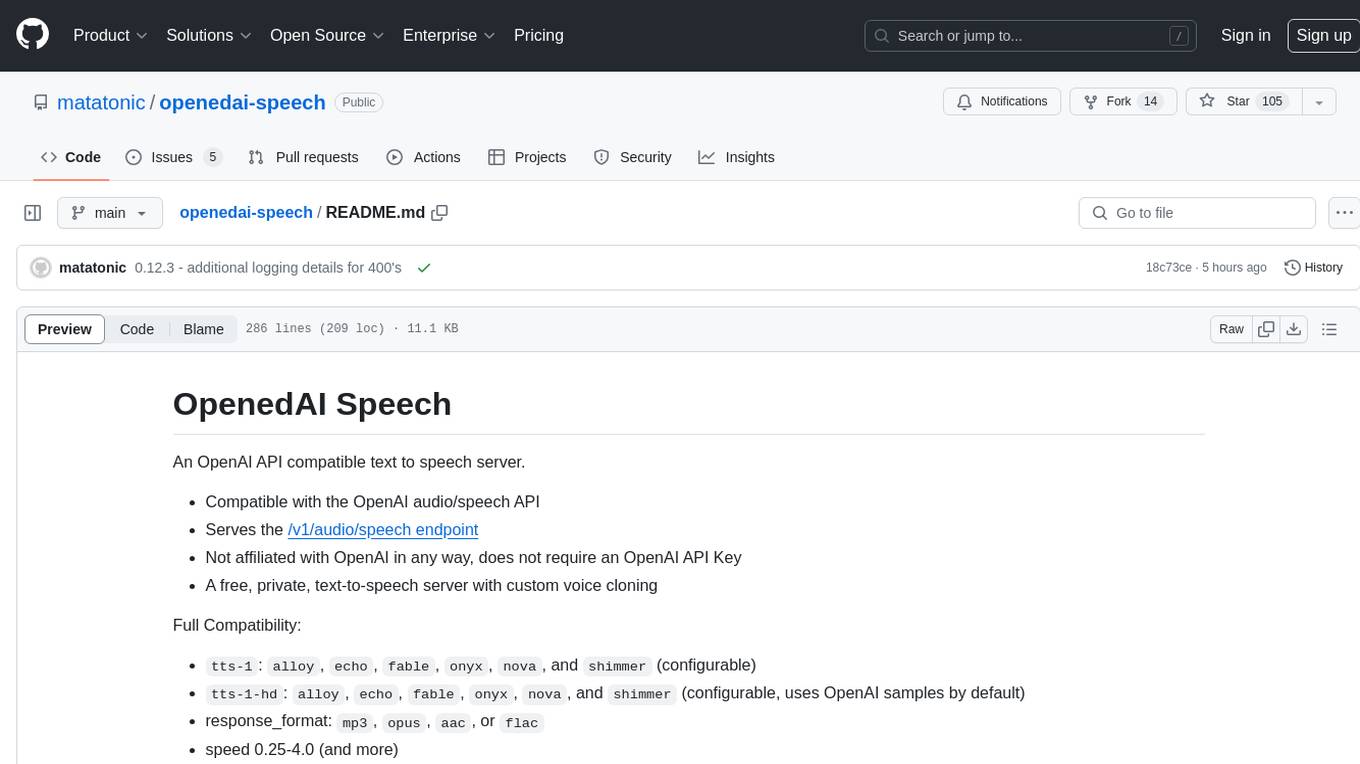Switch to the Issues tab
Screen dimensions: 1360x764
(x=173, y=157)
